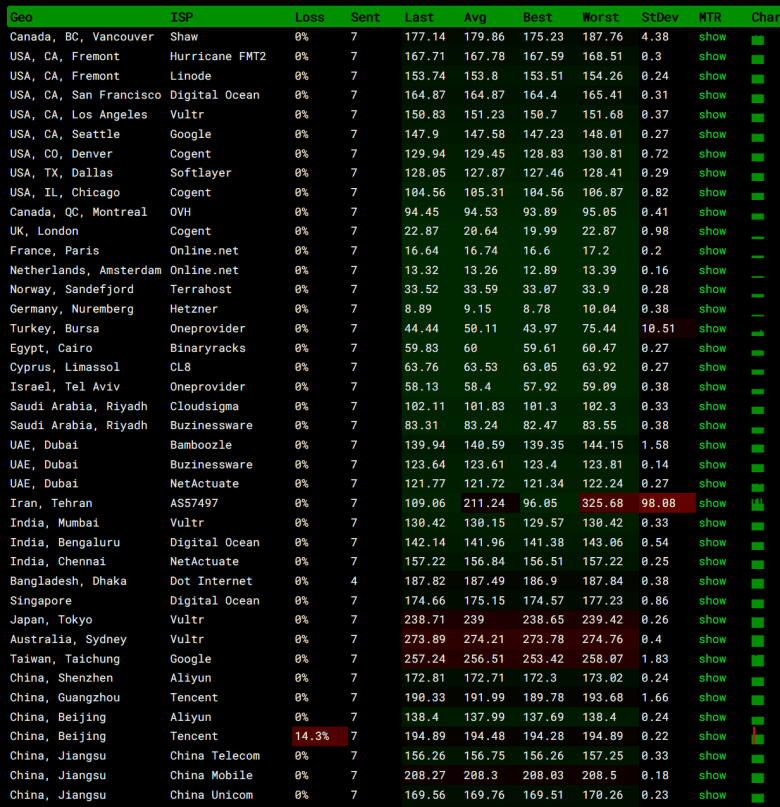Click show for Dallas Softlayer row
780x807 pixels.
pos(712,173)
